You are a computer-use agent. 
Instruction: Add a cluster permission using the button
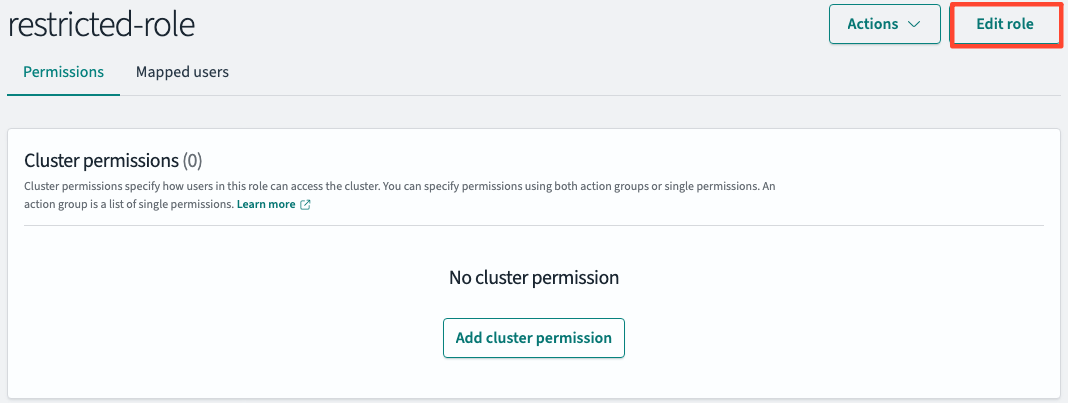[x=533, y=338]
